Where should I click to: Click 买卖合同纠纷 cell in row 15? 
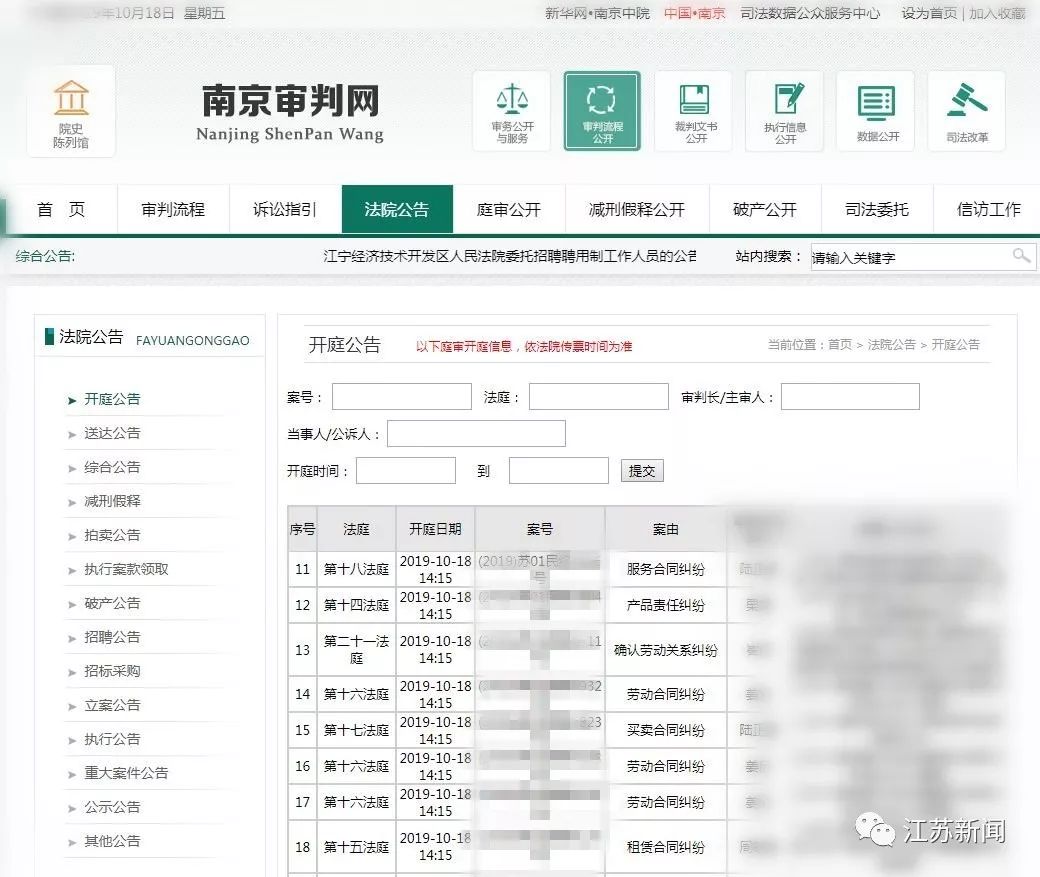[665, 730]
